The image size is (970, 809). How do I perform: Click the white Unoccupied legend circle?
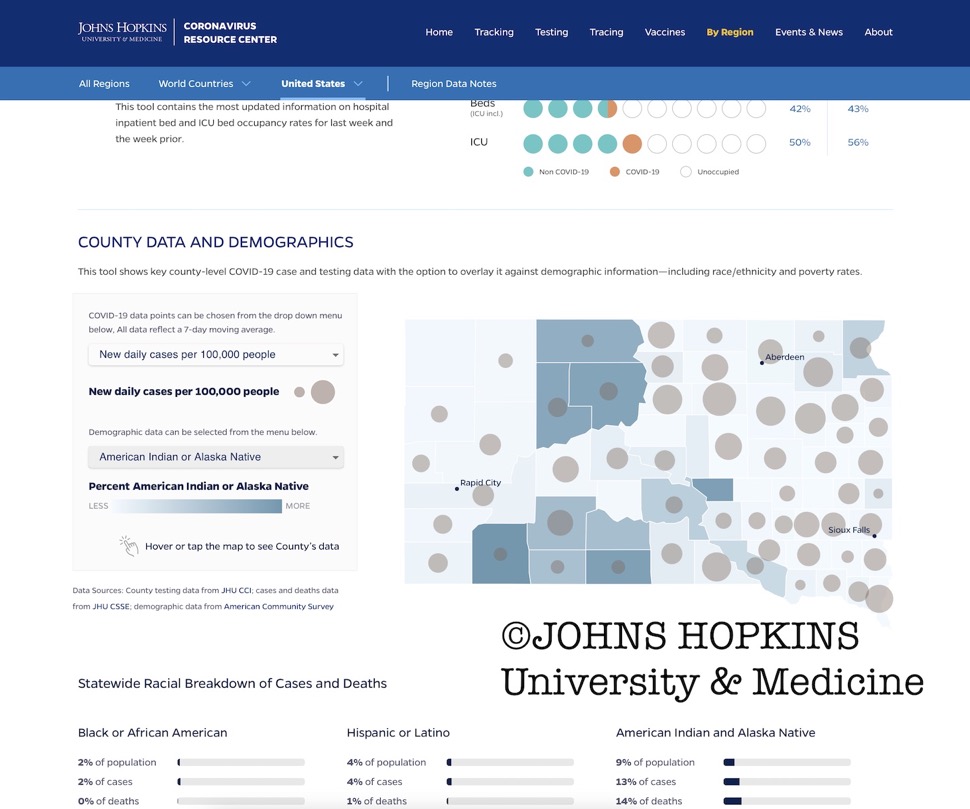click(685, 172)
